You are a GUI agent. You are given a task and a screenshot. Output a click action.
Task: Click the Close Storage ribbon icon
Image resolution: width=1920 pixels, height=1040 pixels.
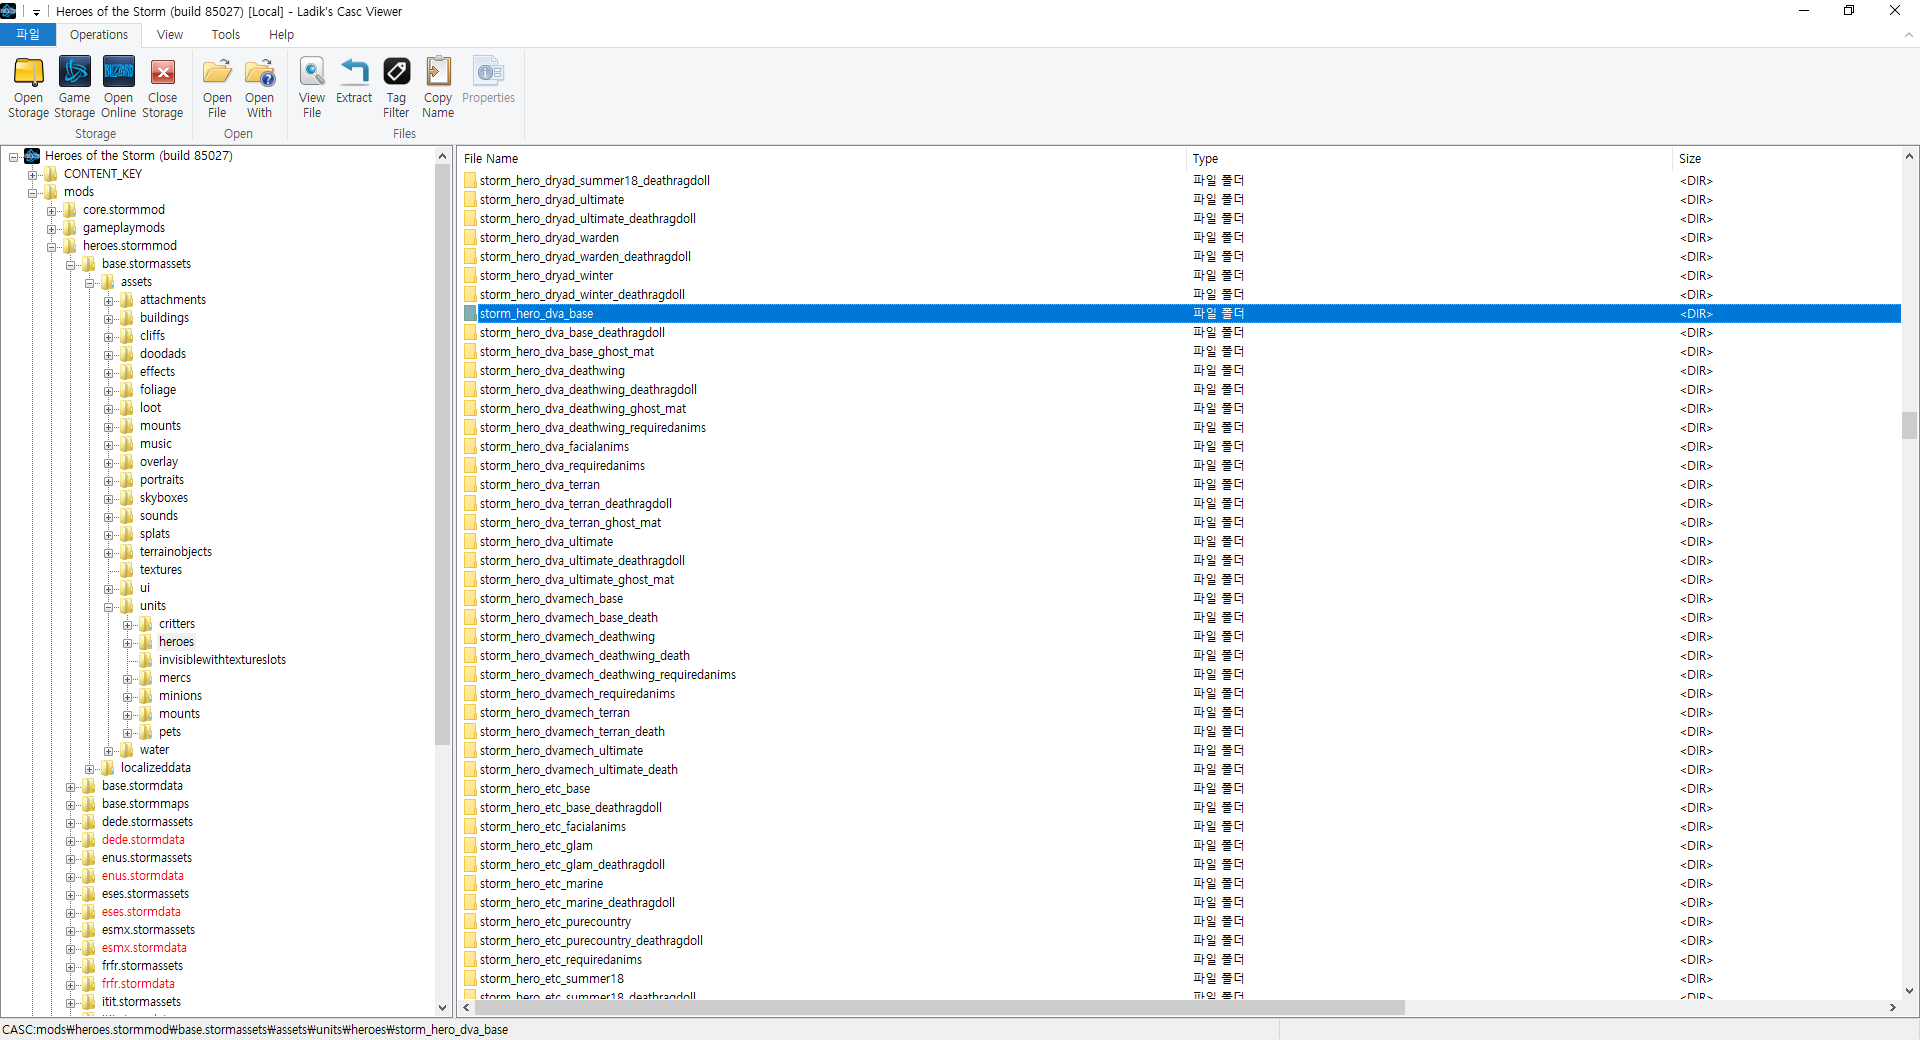coord(162,88)
